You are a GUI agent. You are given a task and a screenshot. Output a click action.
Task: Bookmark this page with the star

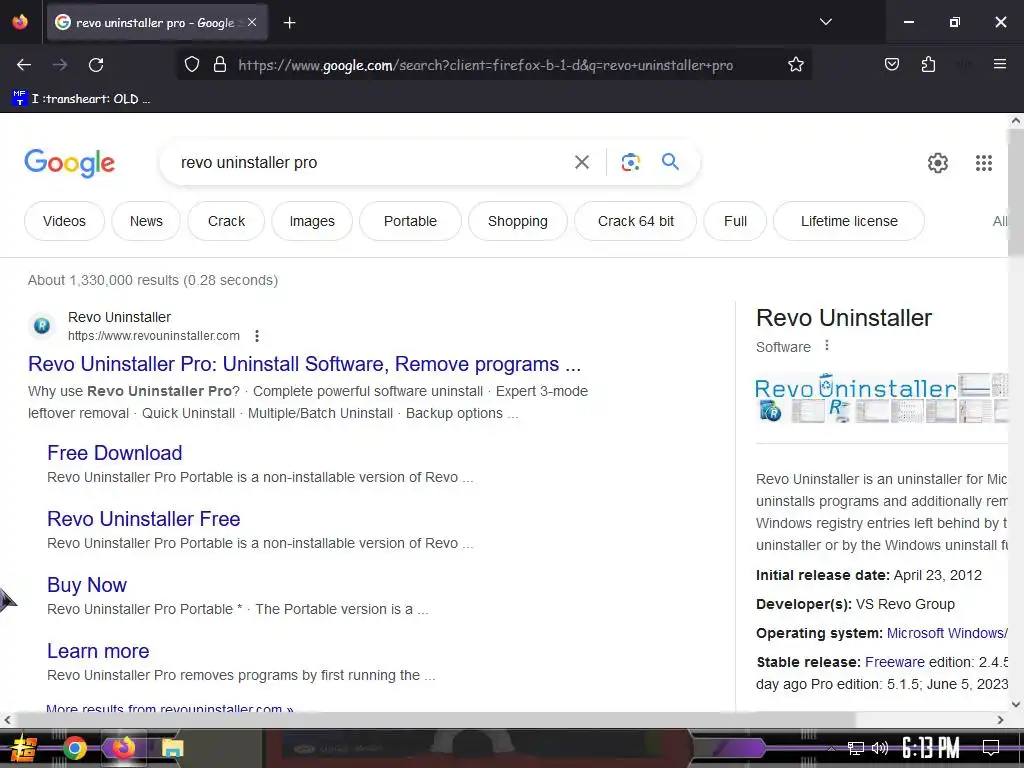[x=795, y=65]
